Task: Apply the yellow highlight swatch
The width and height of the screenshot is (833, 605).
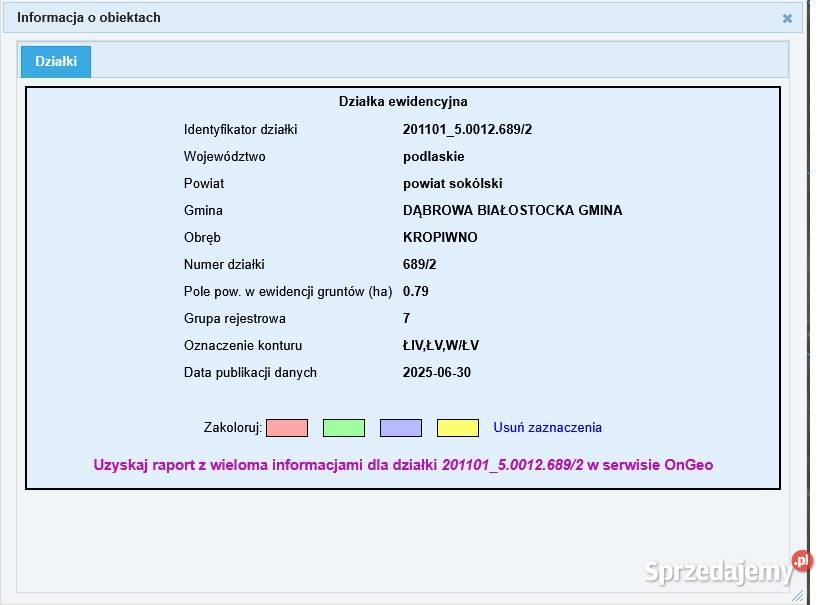Action: coord(457,428)
